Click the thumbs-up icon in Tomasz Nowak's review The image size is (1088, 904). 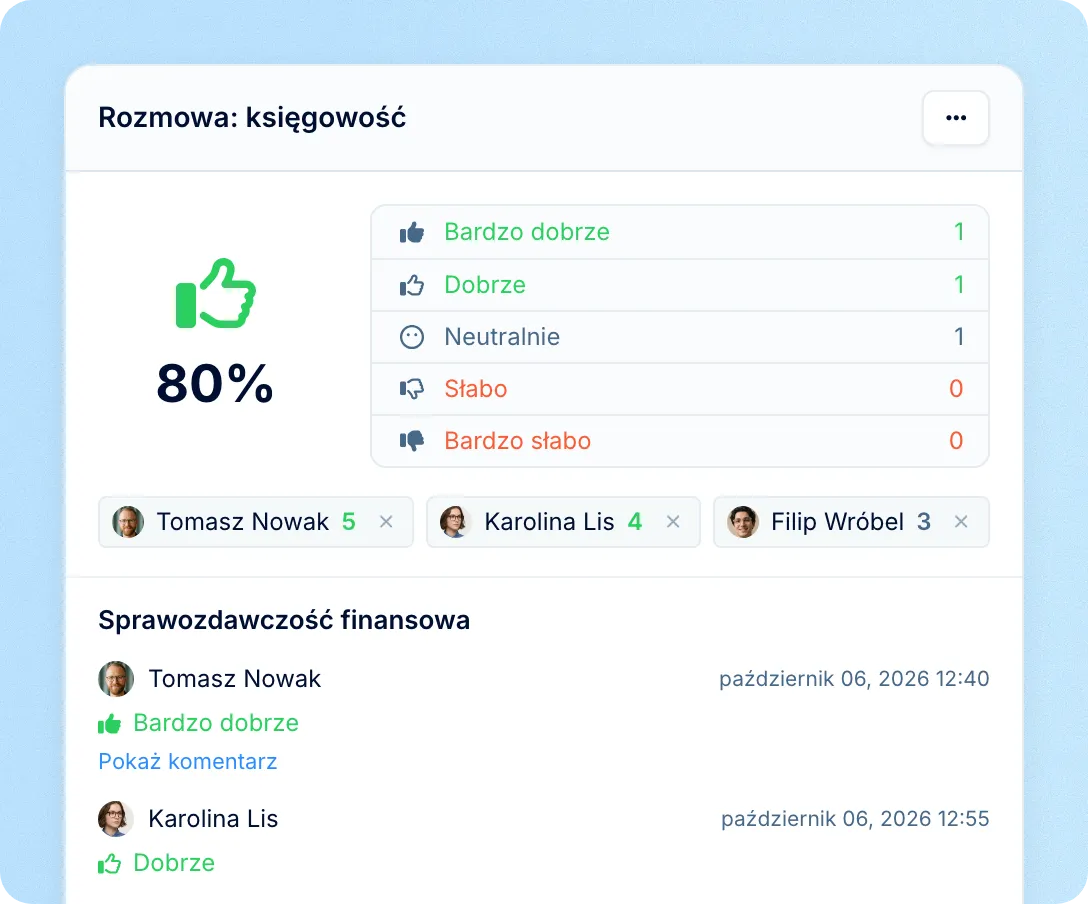110,724
